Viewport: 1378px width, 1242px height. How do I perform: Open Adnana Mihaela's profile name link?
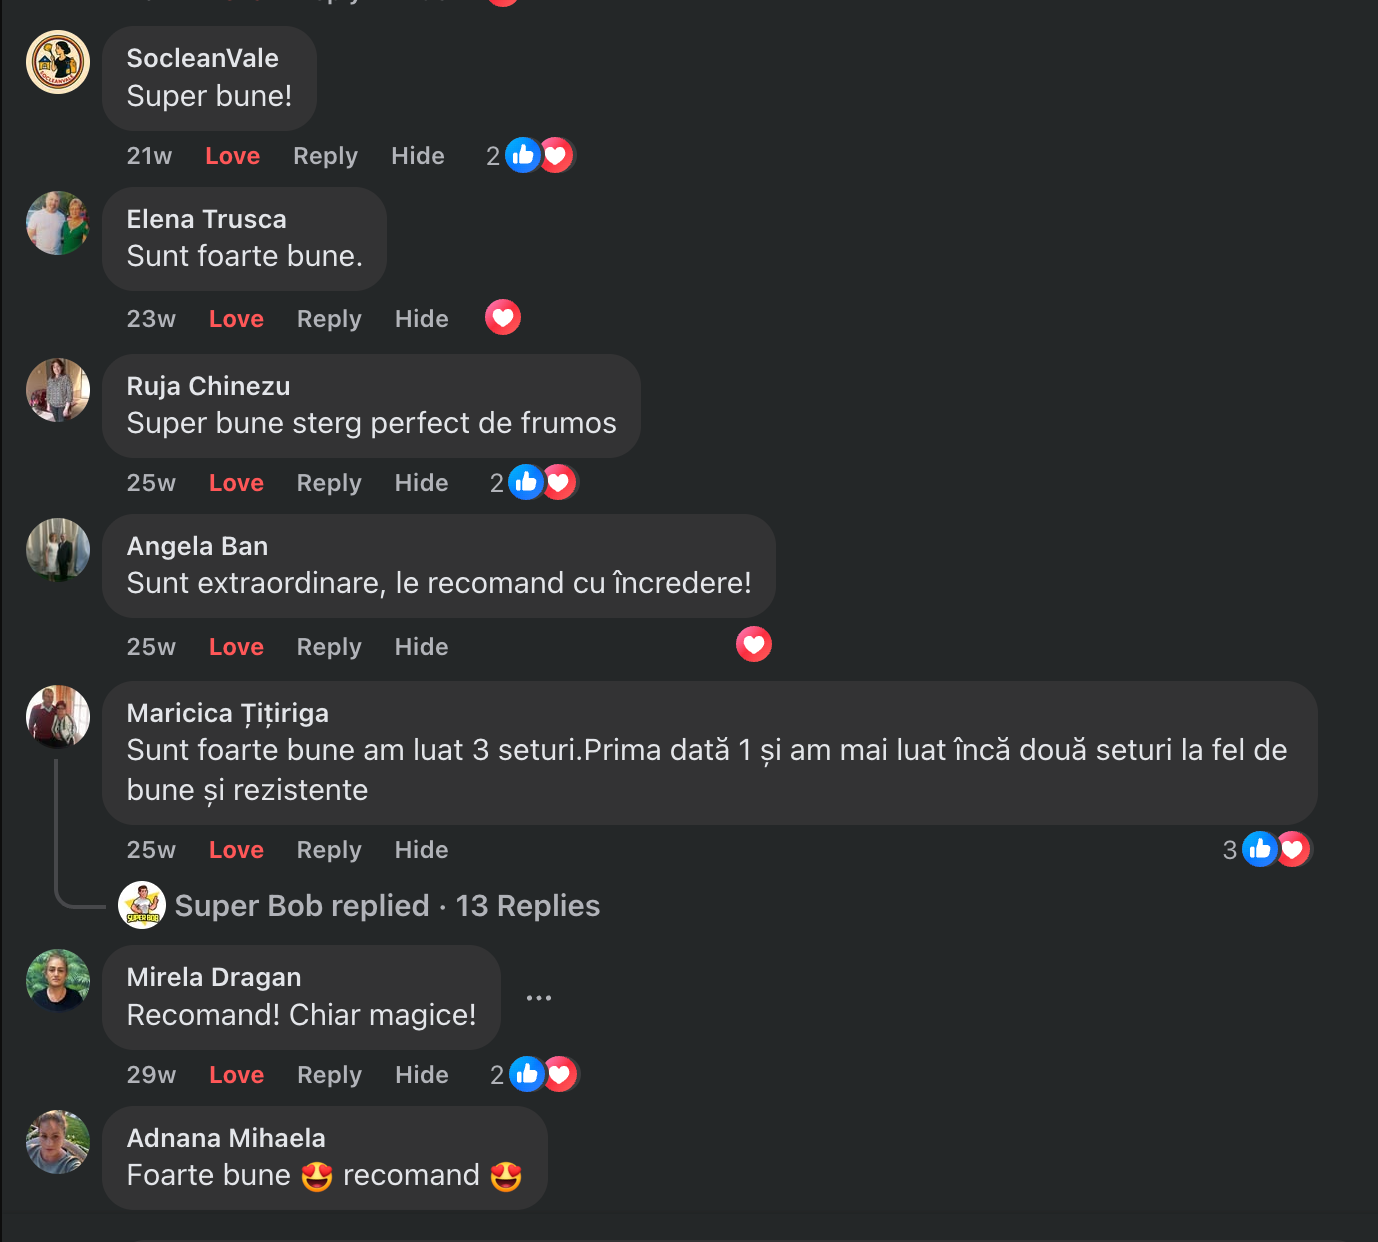coord(226,1138)
